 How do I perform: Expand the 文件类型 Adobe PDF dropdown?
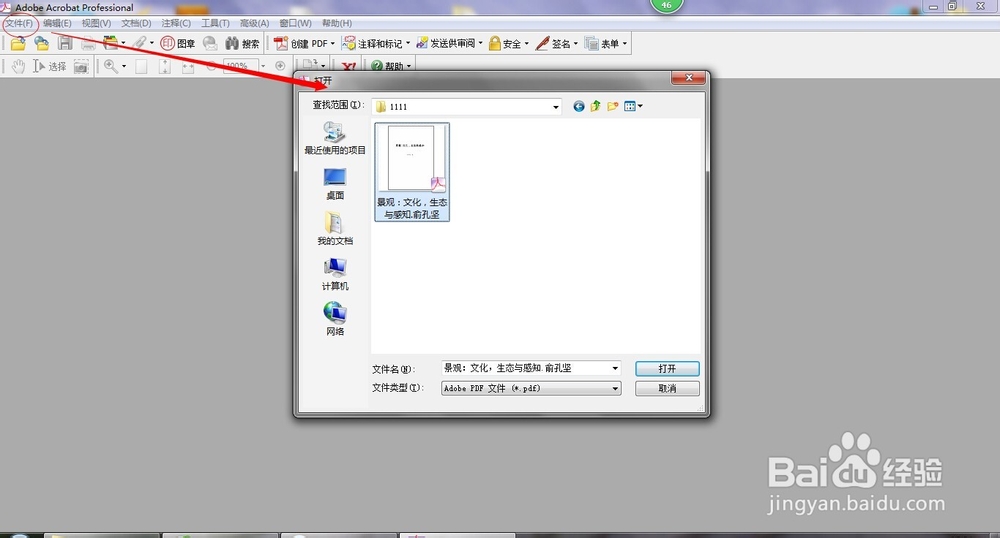(x=615, y=388)
